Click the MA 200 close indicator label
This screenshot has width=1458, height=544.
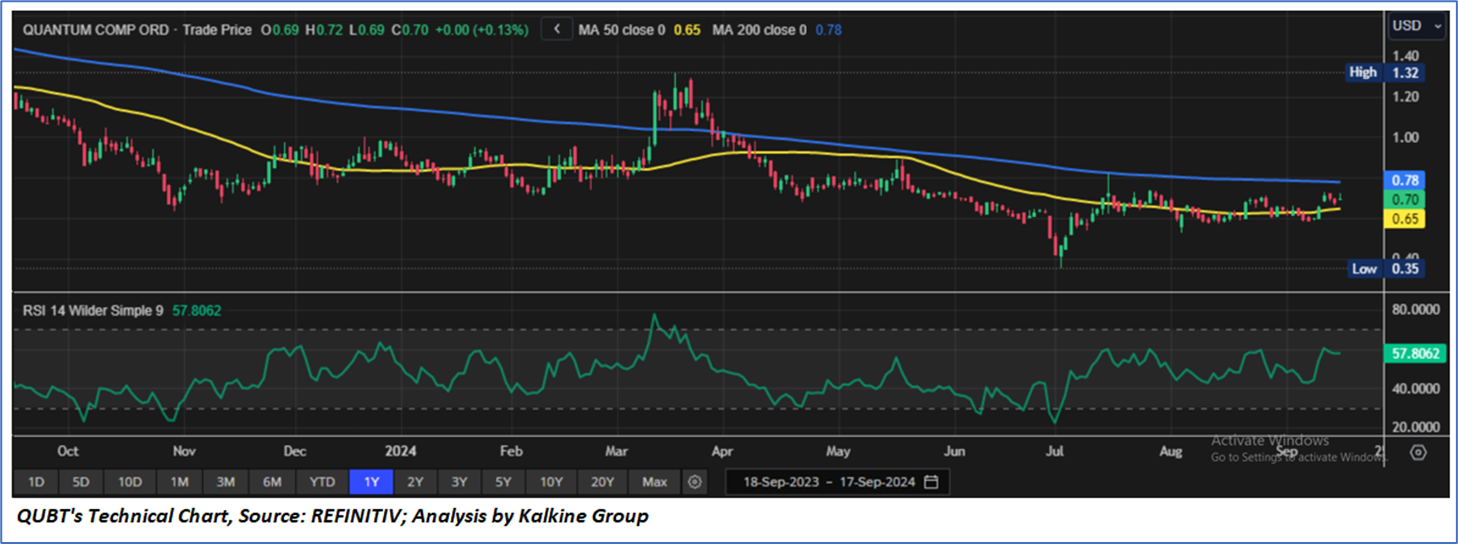(759, 30)
